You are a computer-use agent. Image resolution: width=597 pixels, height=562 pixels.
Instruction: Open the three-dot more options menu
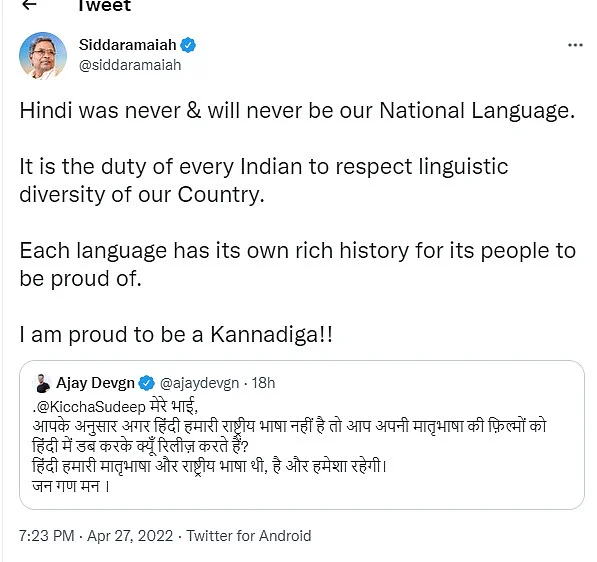coord(575,45)
